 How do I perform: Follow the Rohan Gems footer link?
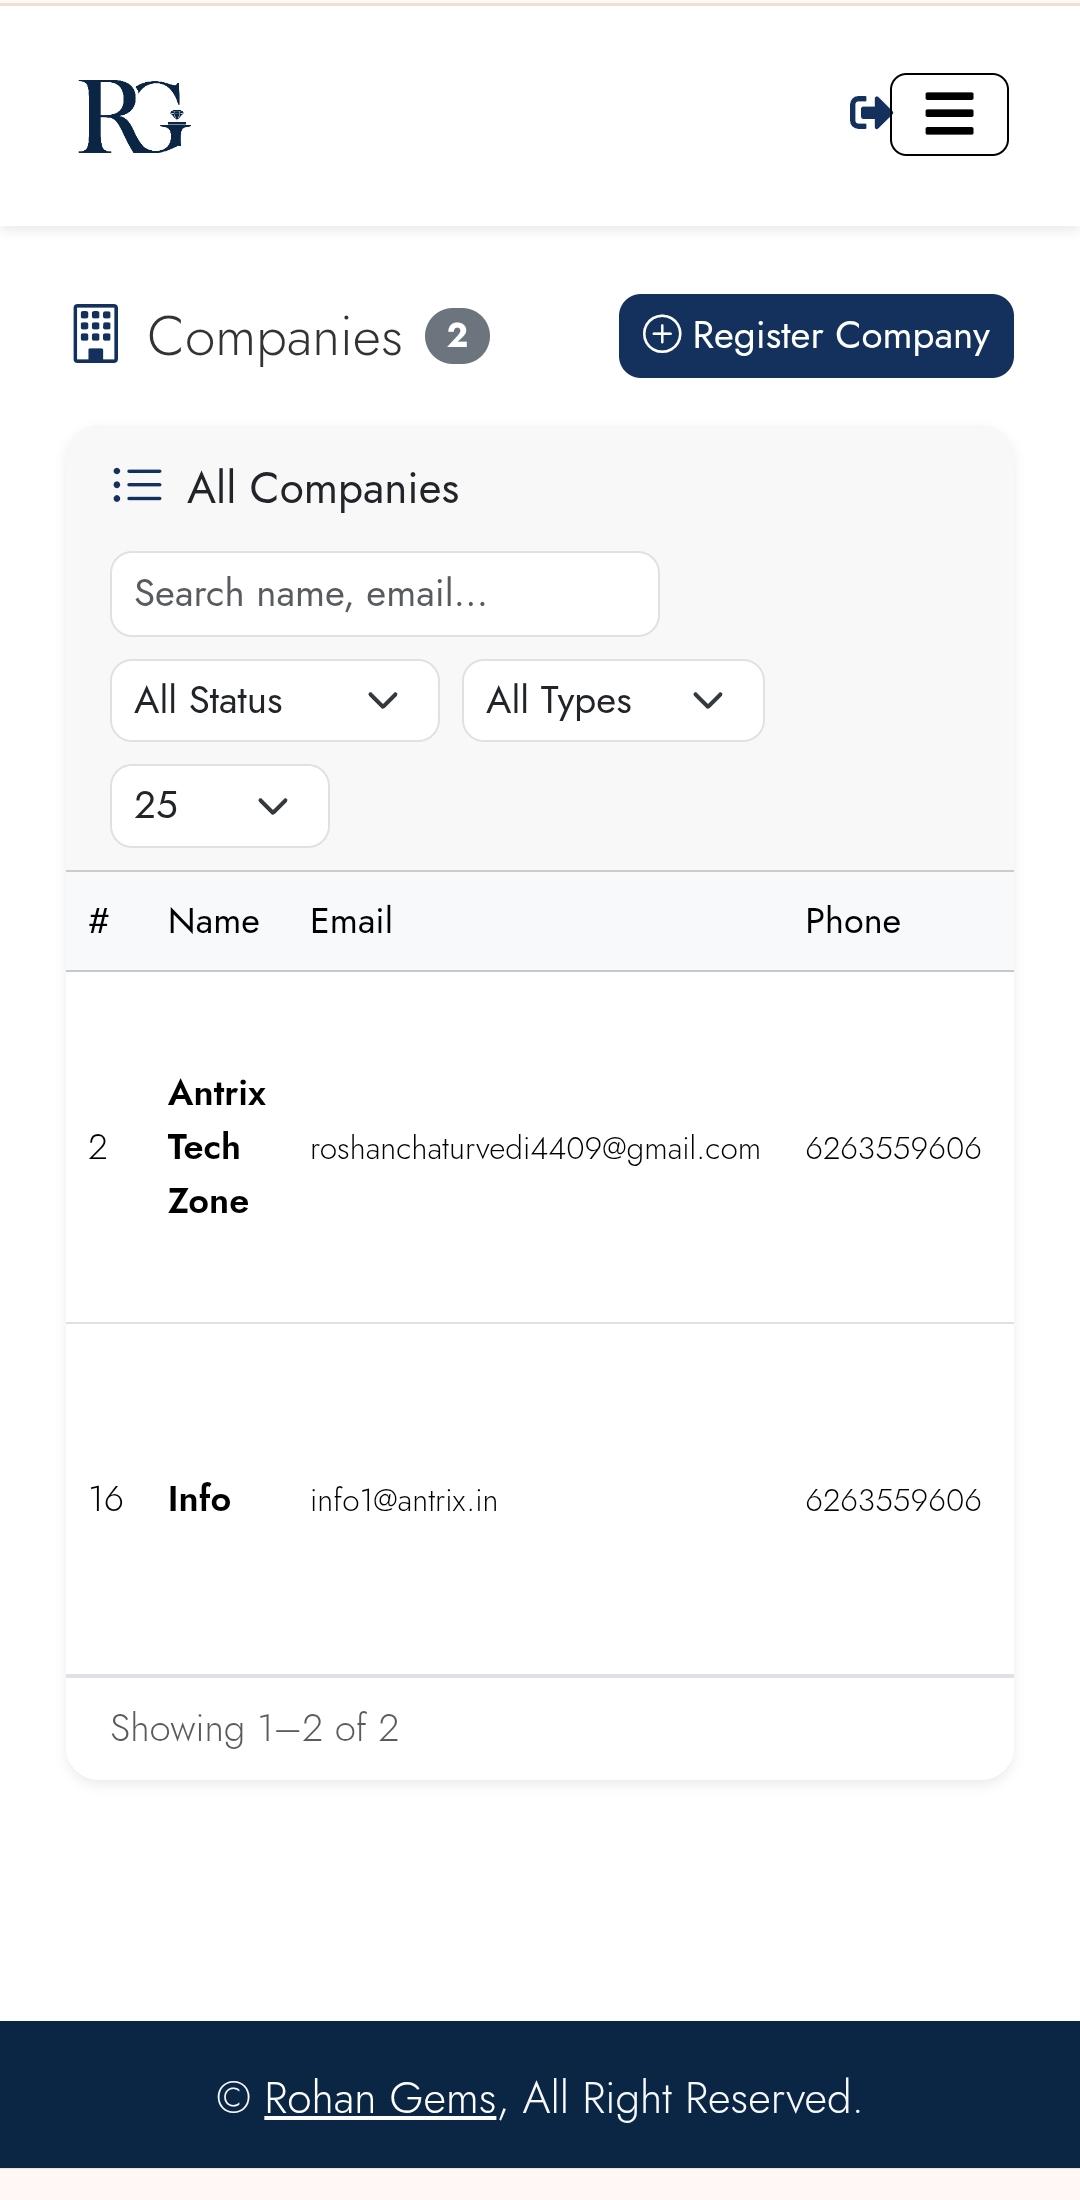[381, 2098]
